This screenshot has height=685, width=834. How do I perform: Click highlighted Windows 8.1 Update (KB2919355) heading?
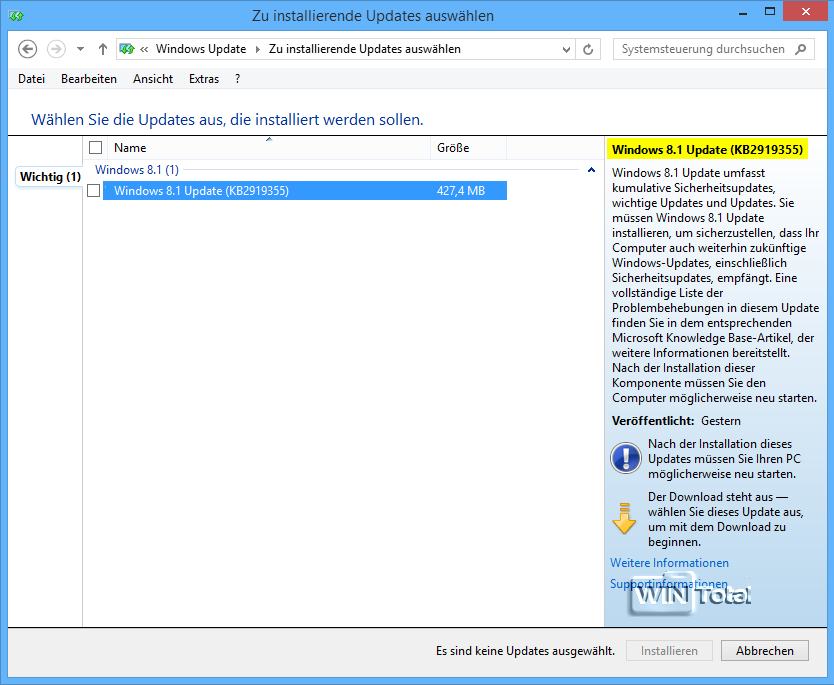(707, 149)
